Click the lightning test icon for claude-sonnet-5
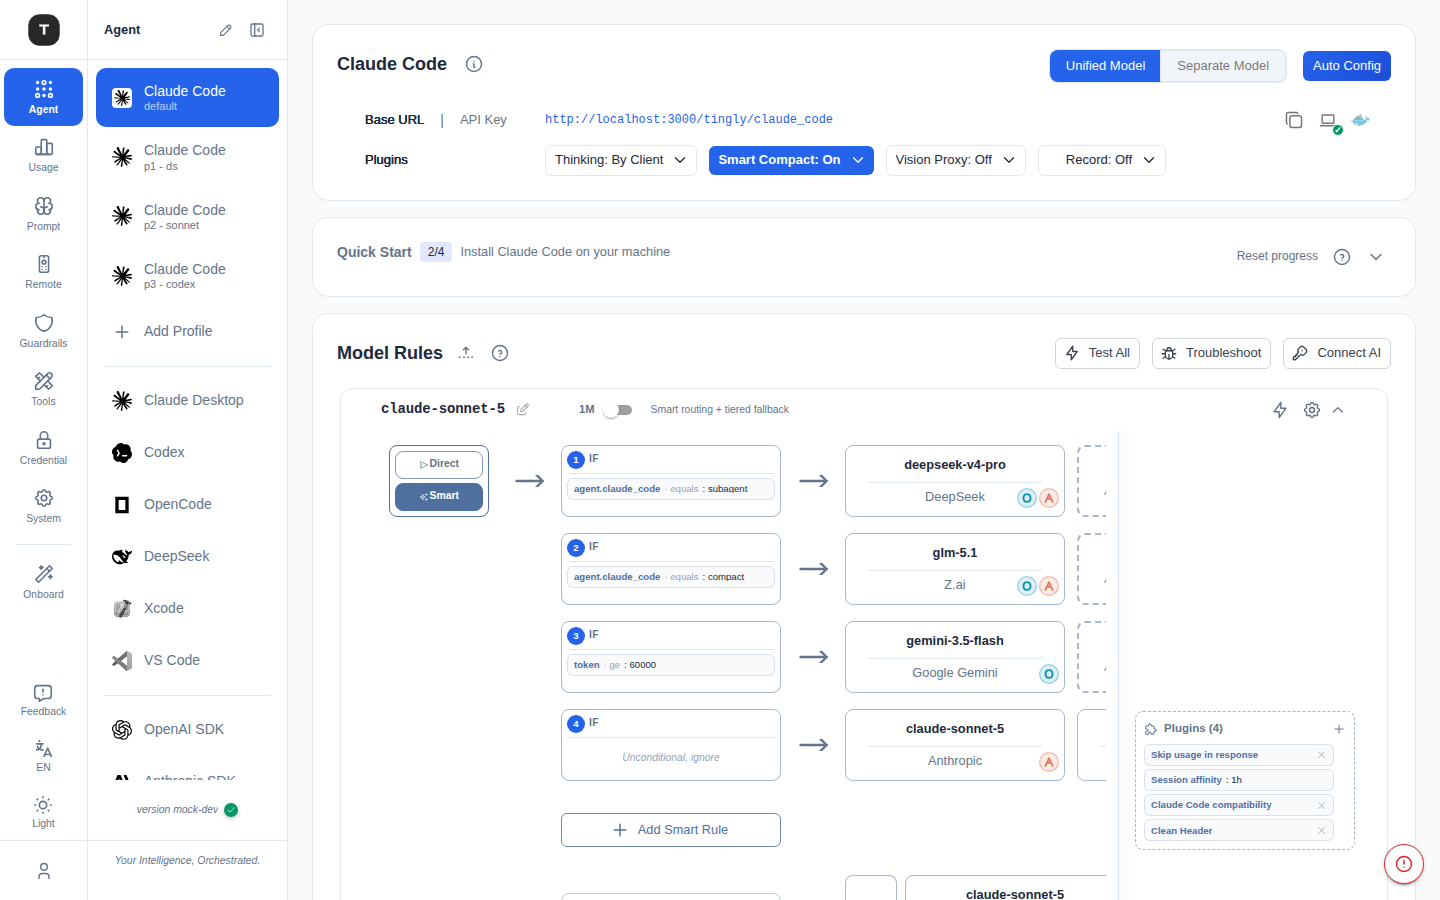 pyautogui.click(x=1280, y=410)
